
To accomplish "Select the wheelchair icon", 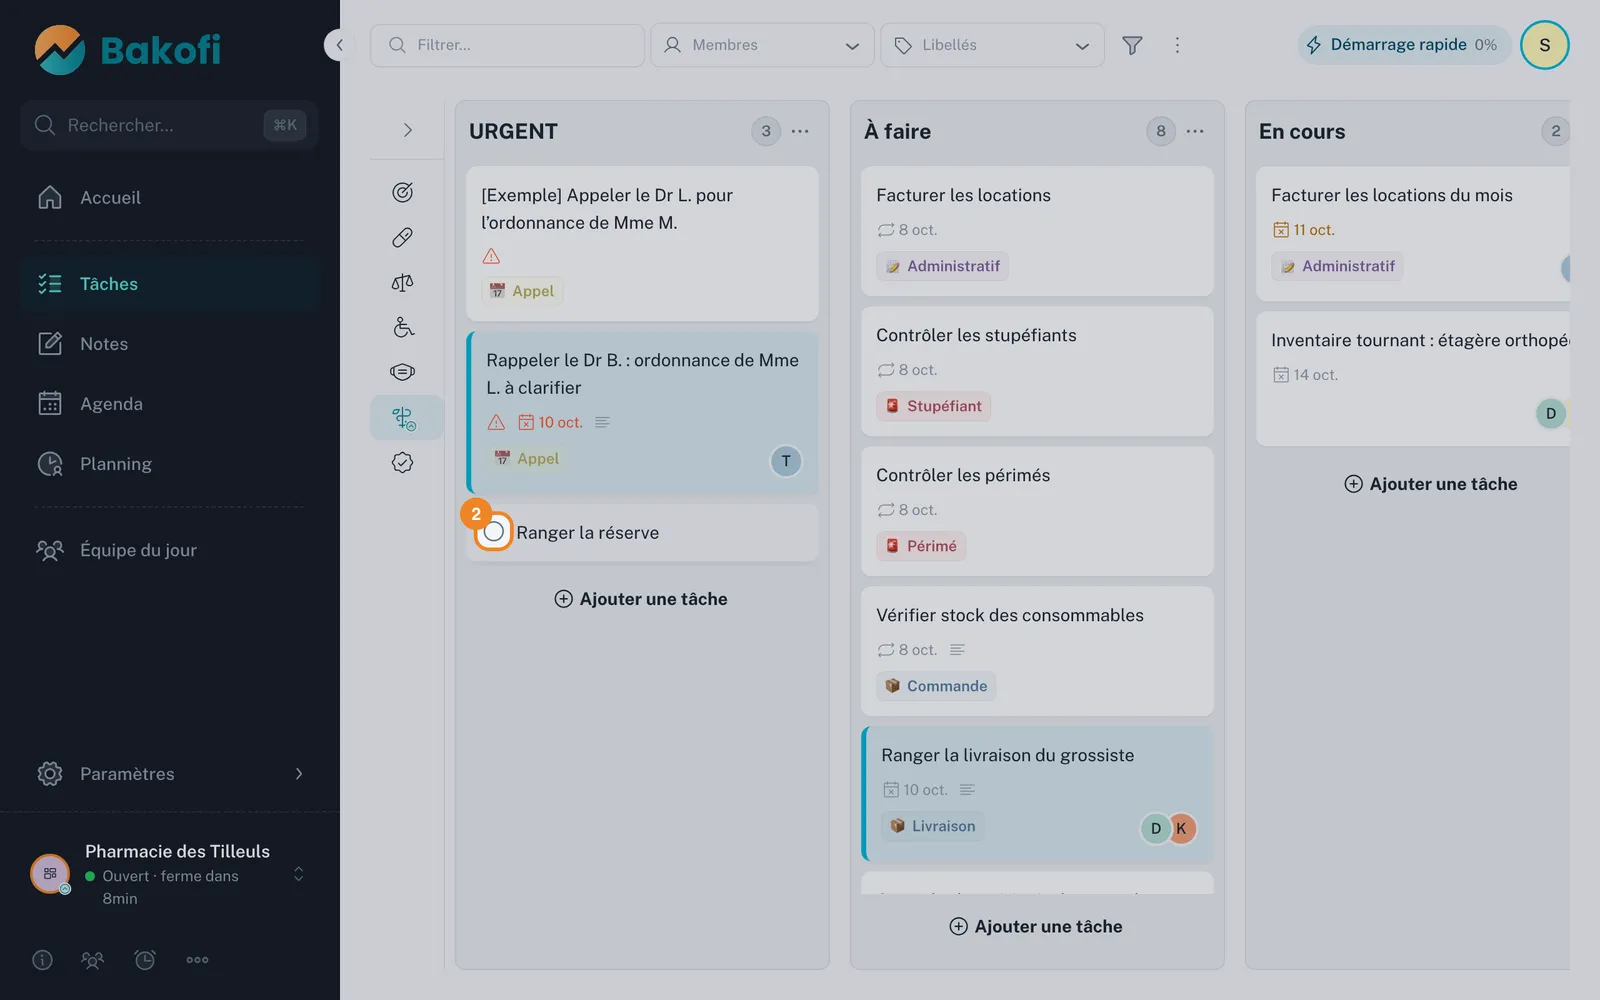I will tap(402, 327).
